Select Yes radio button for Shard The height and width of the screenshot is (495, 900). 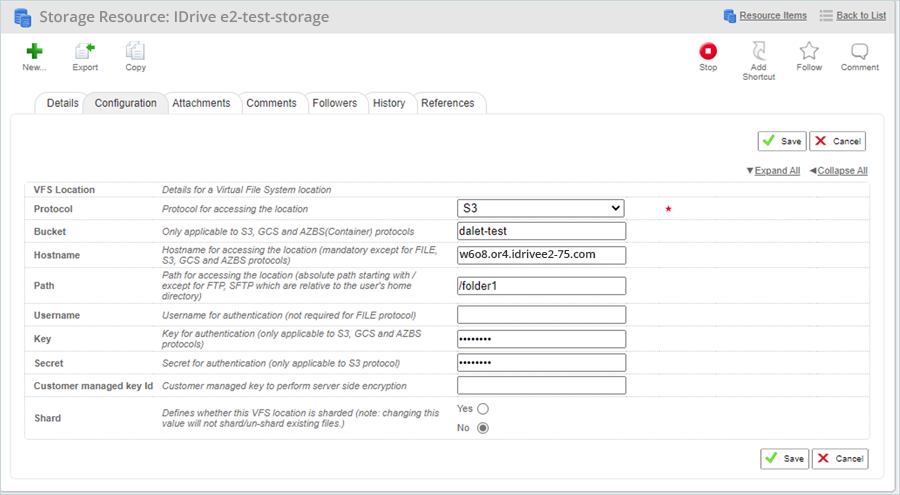point(483,409)
